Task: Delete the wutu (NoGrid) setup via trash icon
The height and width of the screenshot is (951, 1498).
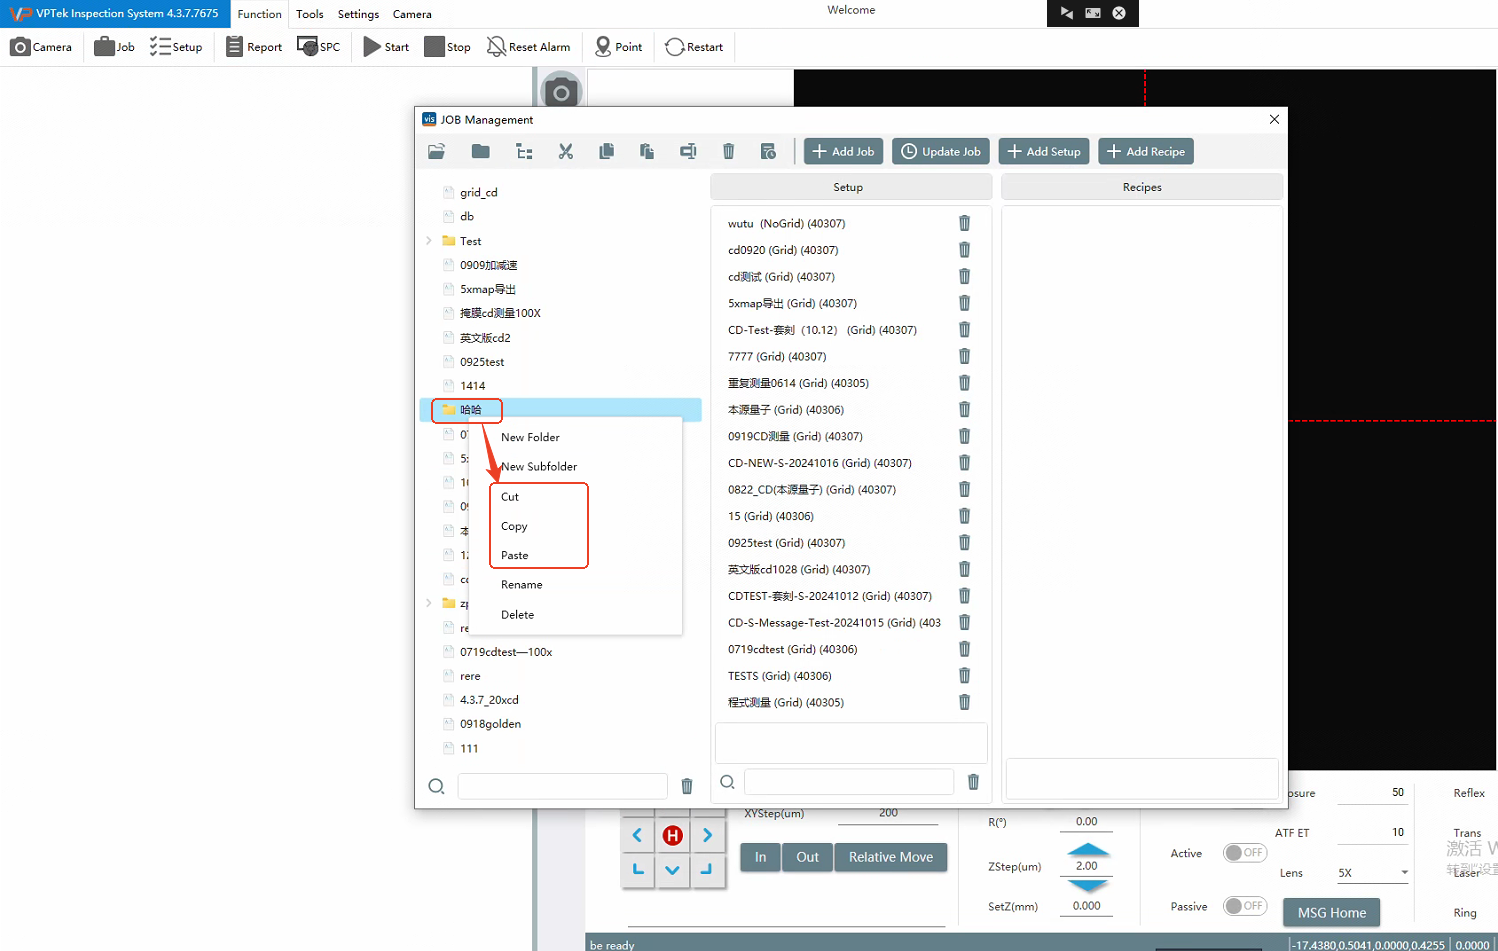Action: point(964,223)
